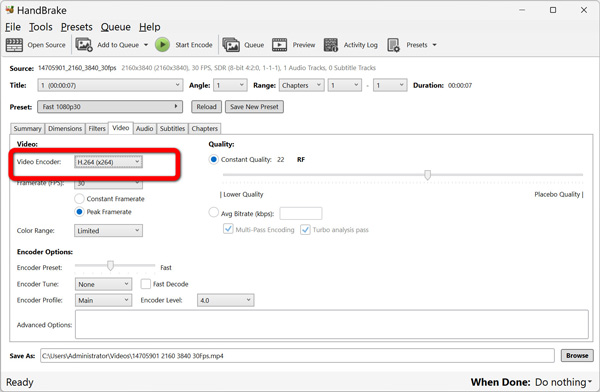Click the Activity Log label
This screenshot has height=392, width=600.
tap(360, 45)
